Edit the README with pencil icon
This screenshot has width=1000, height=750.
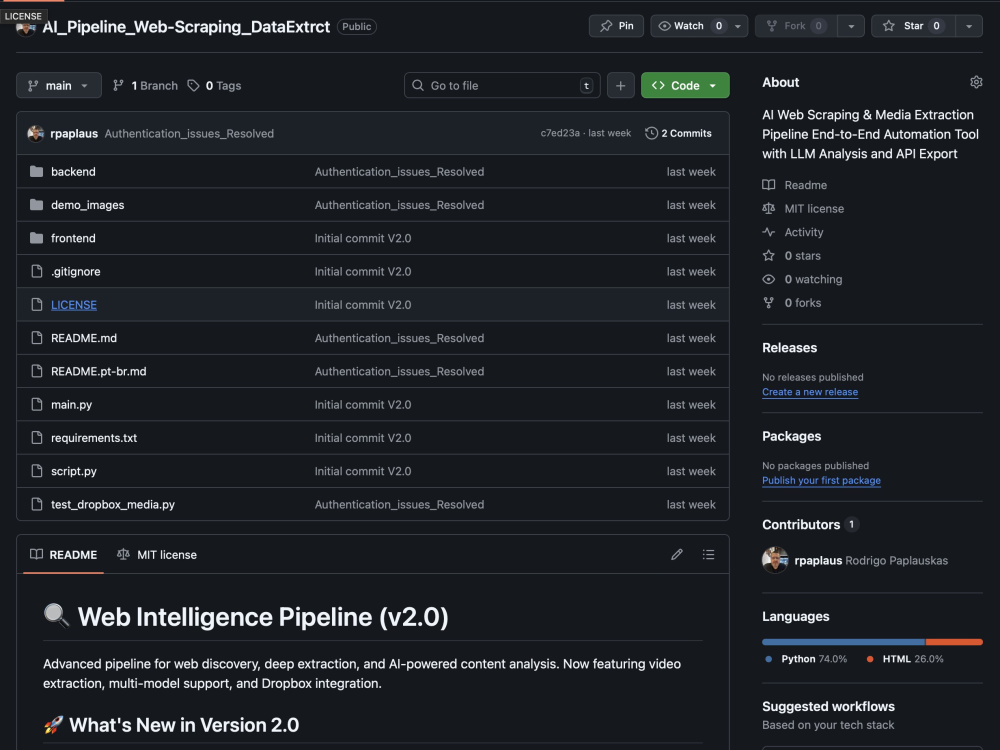(x=677, y=555)
